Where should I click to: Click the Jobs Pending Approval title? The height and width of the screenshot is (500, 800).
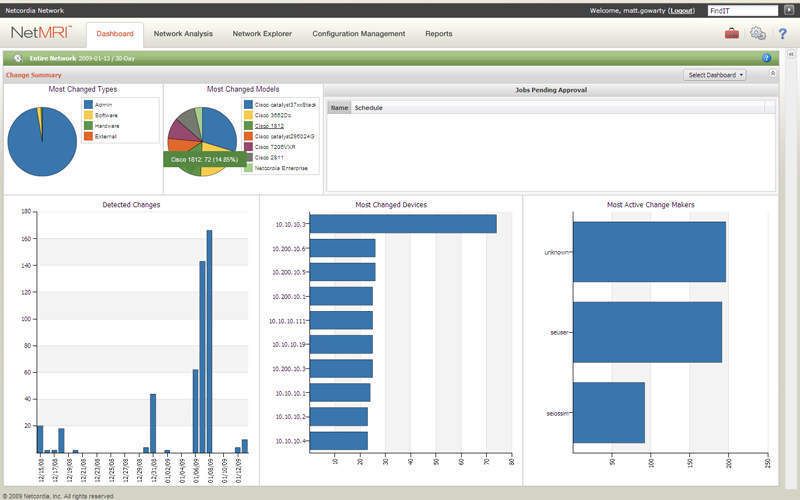(x=551, y=90)
